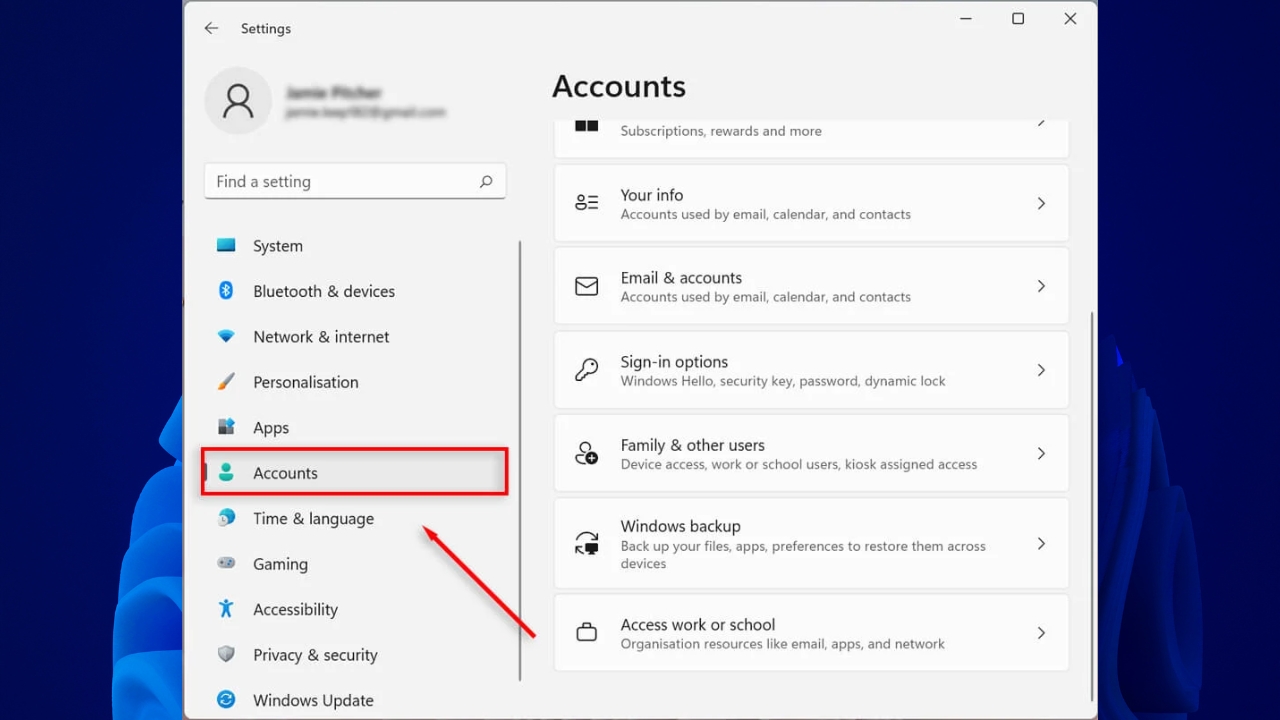Click the Bluetooth icon in sidebar
The image size is (1280, 720).
click(226, 291)
